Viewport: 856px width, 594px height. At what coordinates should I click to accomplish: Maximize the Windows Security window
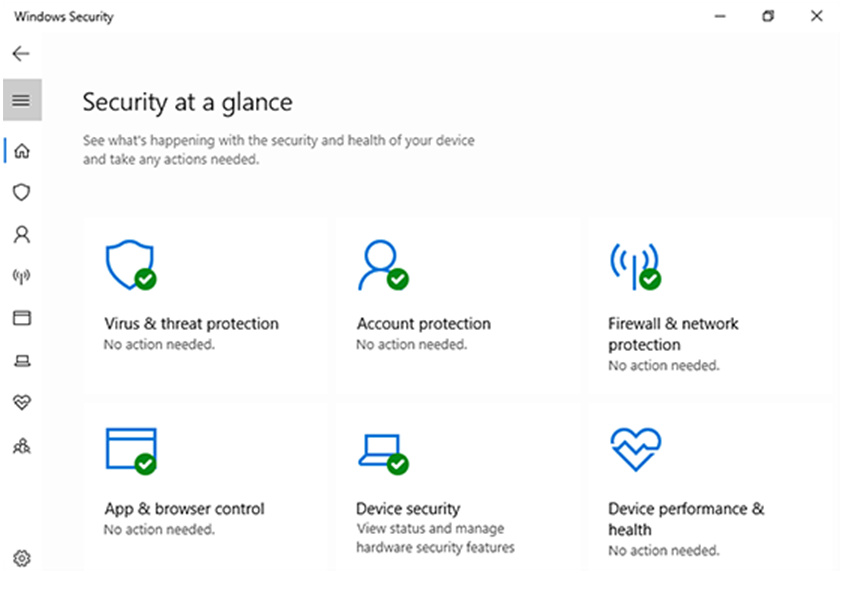pyautogui.click(x=768, y=16)
